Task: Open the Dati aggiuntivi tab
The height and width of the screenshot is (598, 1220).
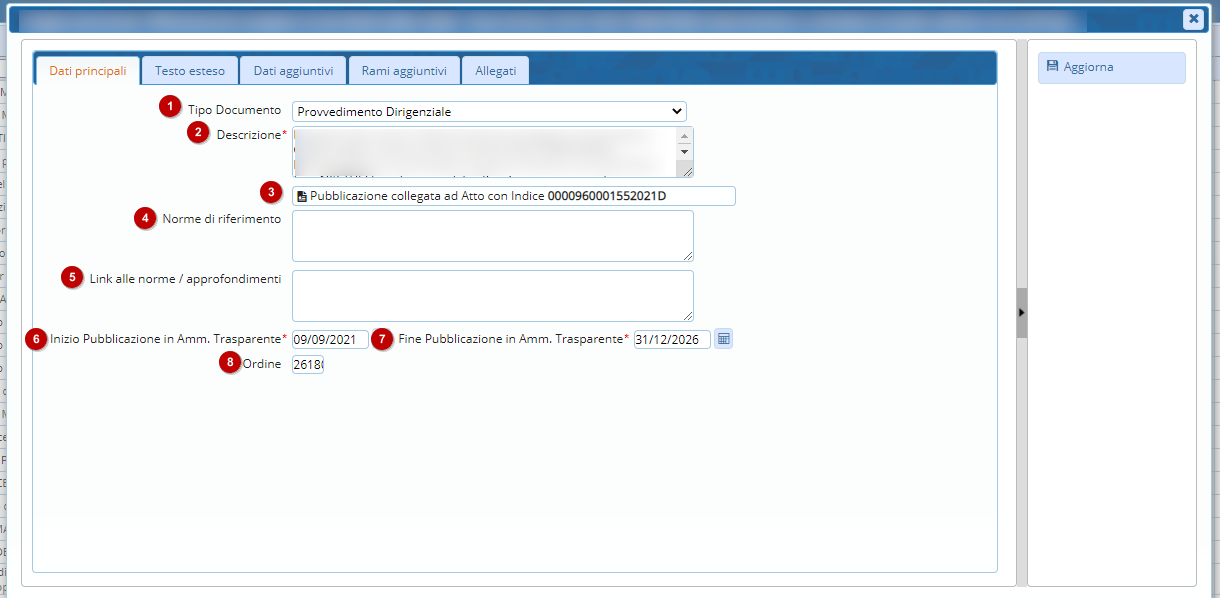Action: click(293, 71)
